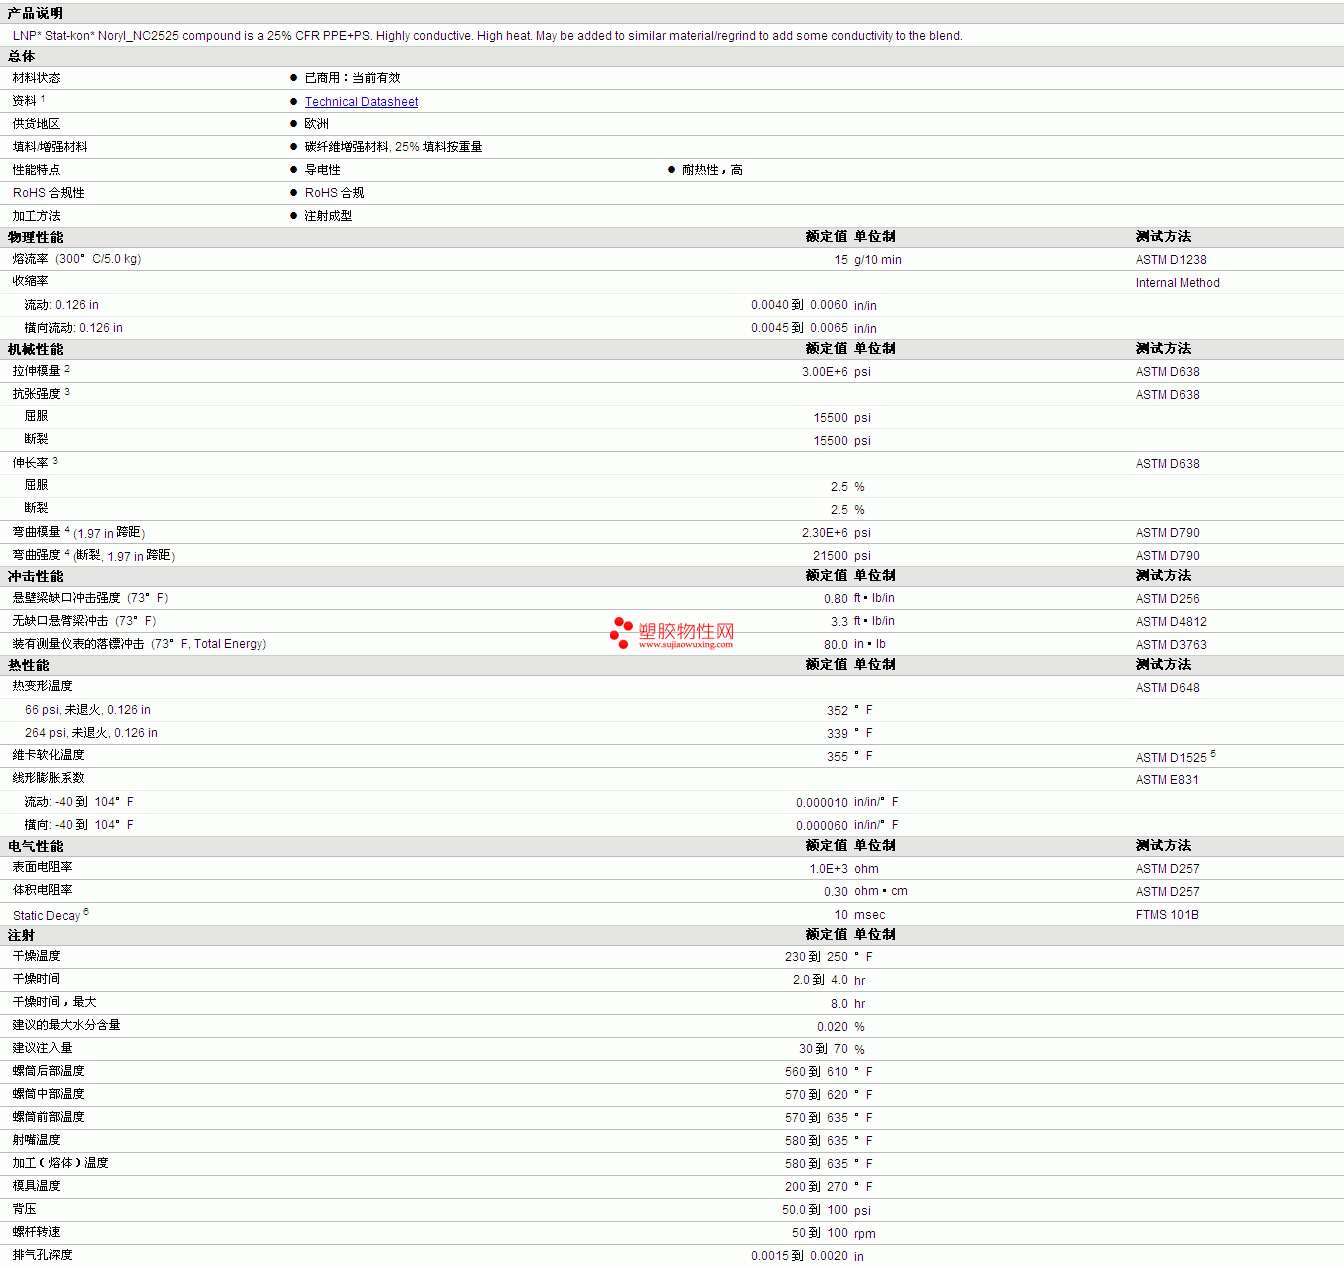
Task: Click ASTM D4812 test method
Action: point(1171,622)
